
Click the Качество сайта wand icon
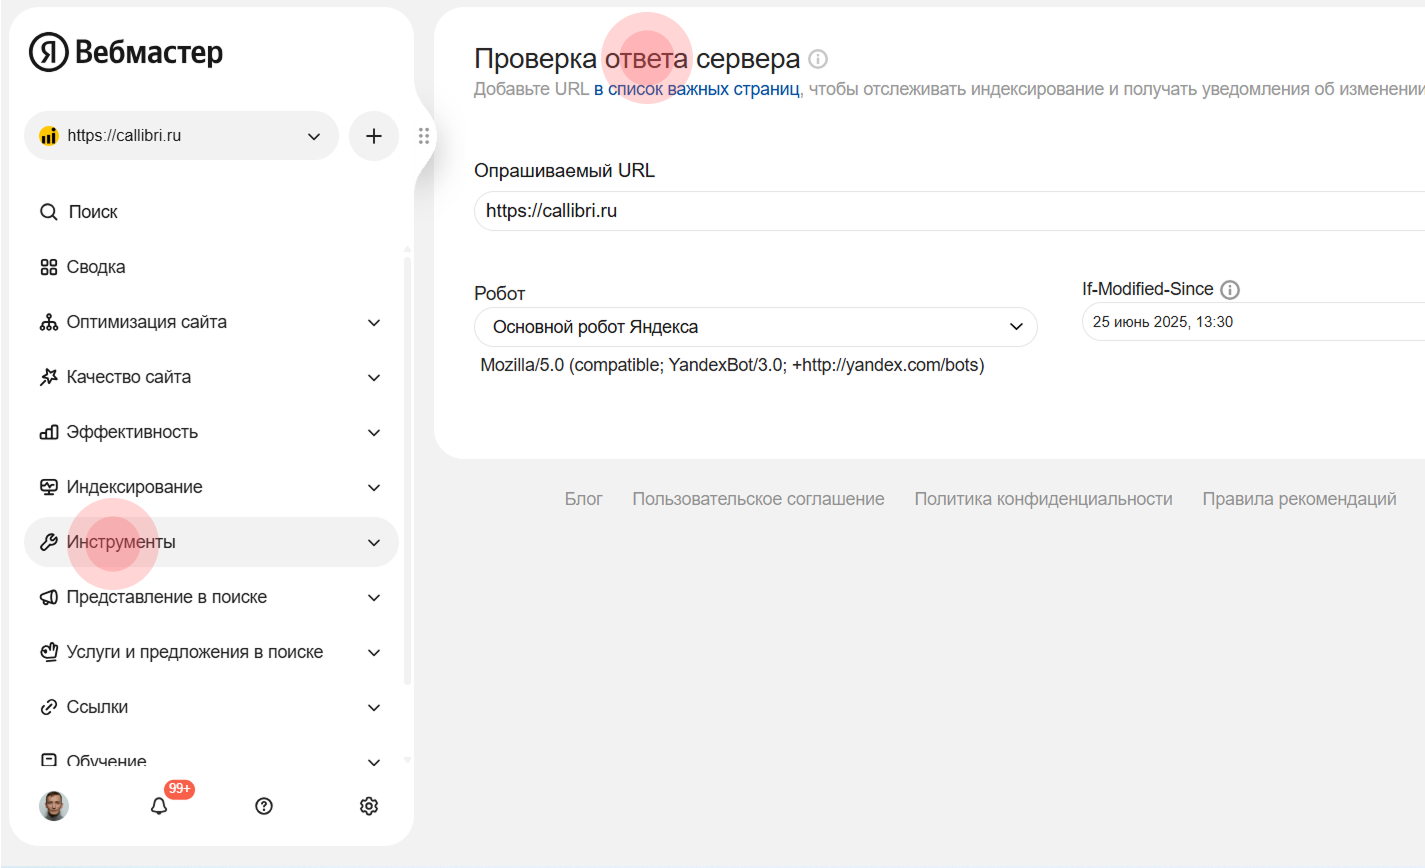pos(48,376)
